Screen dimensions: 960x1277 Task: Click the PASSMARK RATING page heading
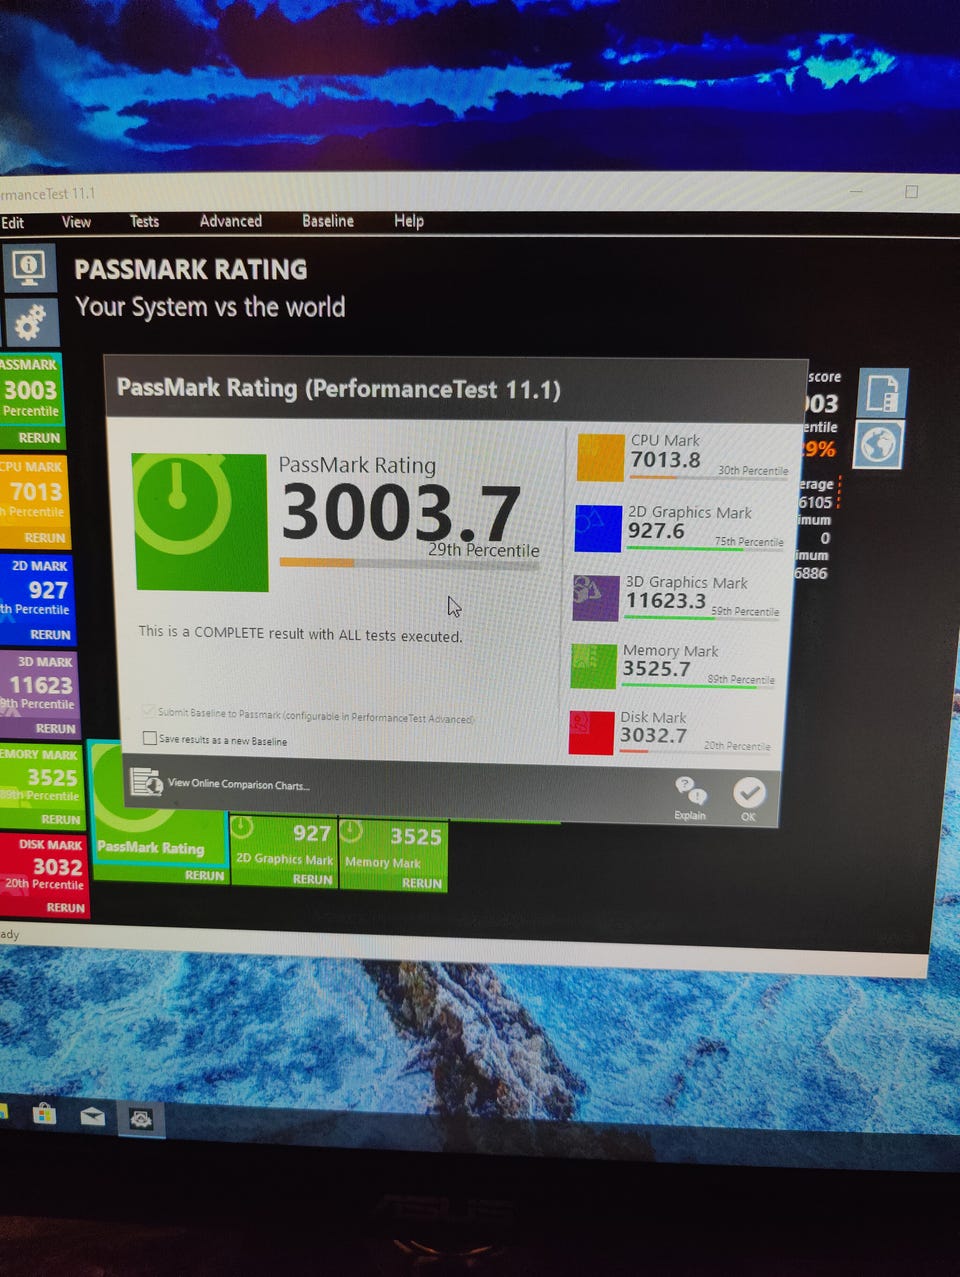pos(191,270)
